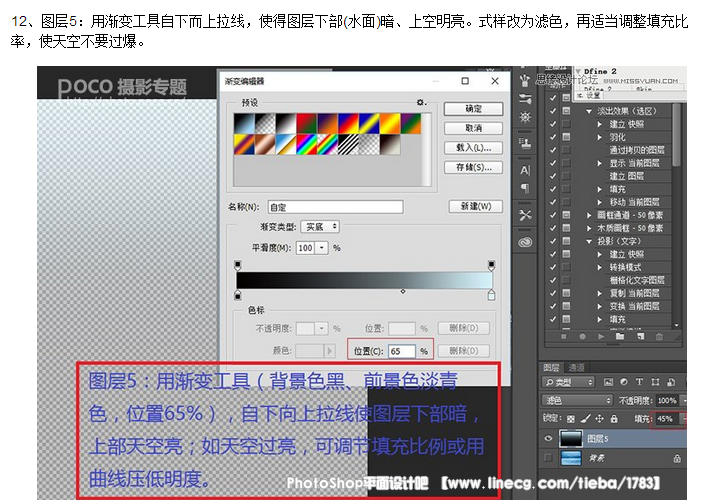Image resolution: width=710 pixels, height=500 pixels.
Task: Click the 名称 input field
Action: [336, 207]
